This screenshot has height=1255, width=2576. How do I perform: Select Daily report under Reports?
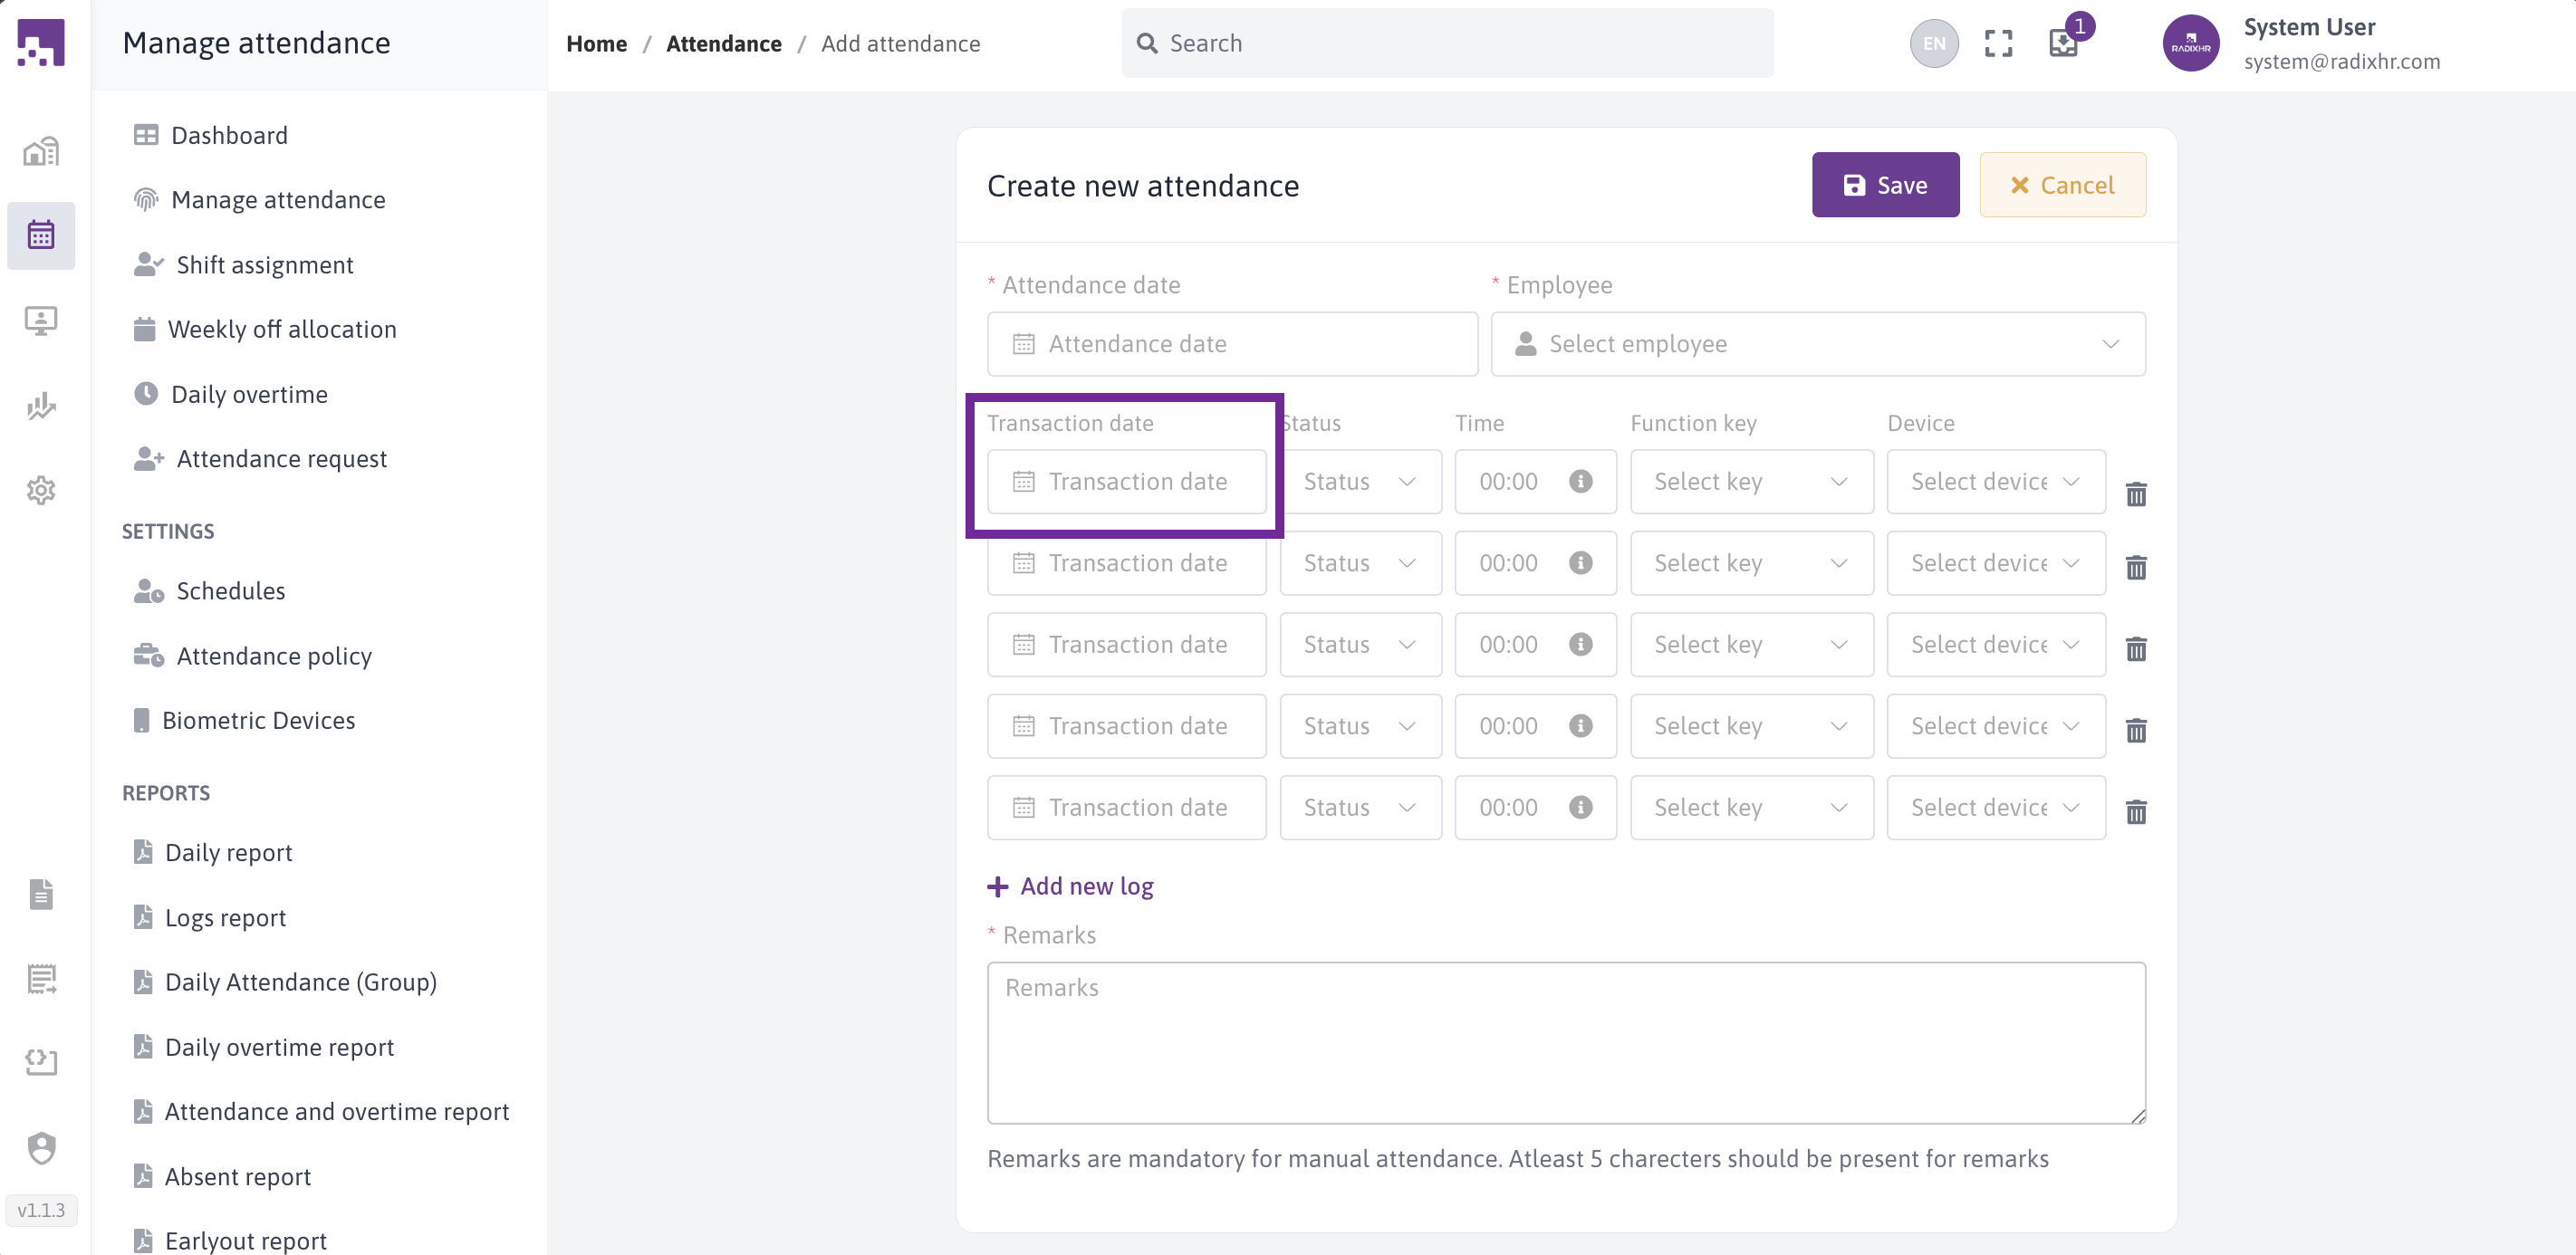point(229,852)
